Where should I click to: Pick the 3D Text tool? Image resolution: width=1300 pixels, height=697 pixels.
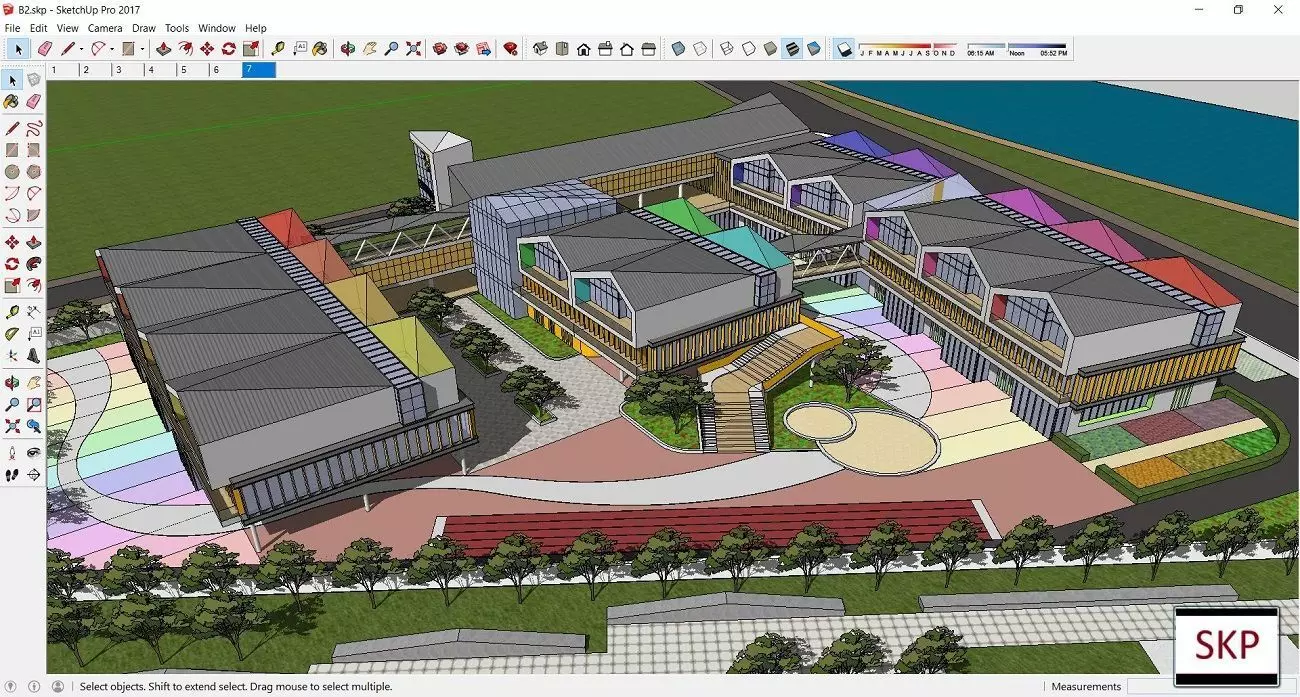pyautogui.click(x=34, y=355)
